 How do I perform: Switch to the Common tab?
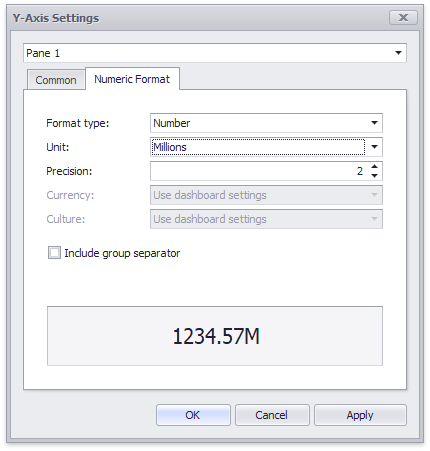(x=56, y=80)
